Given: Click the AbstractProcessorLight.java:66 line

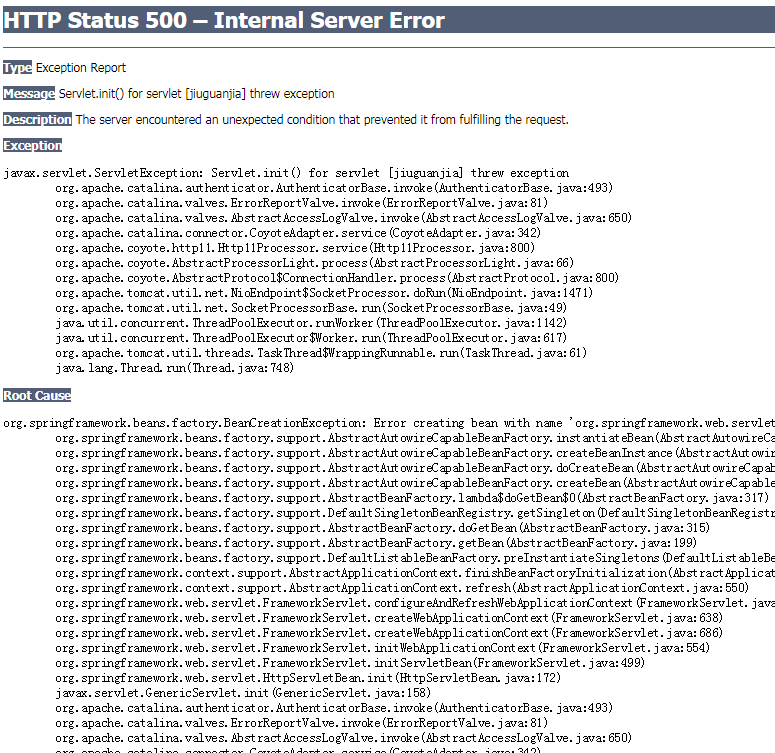Looking at the screenshot, I should [x=314, y=263].
